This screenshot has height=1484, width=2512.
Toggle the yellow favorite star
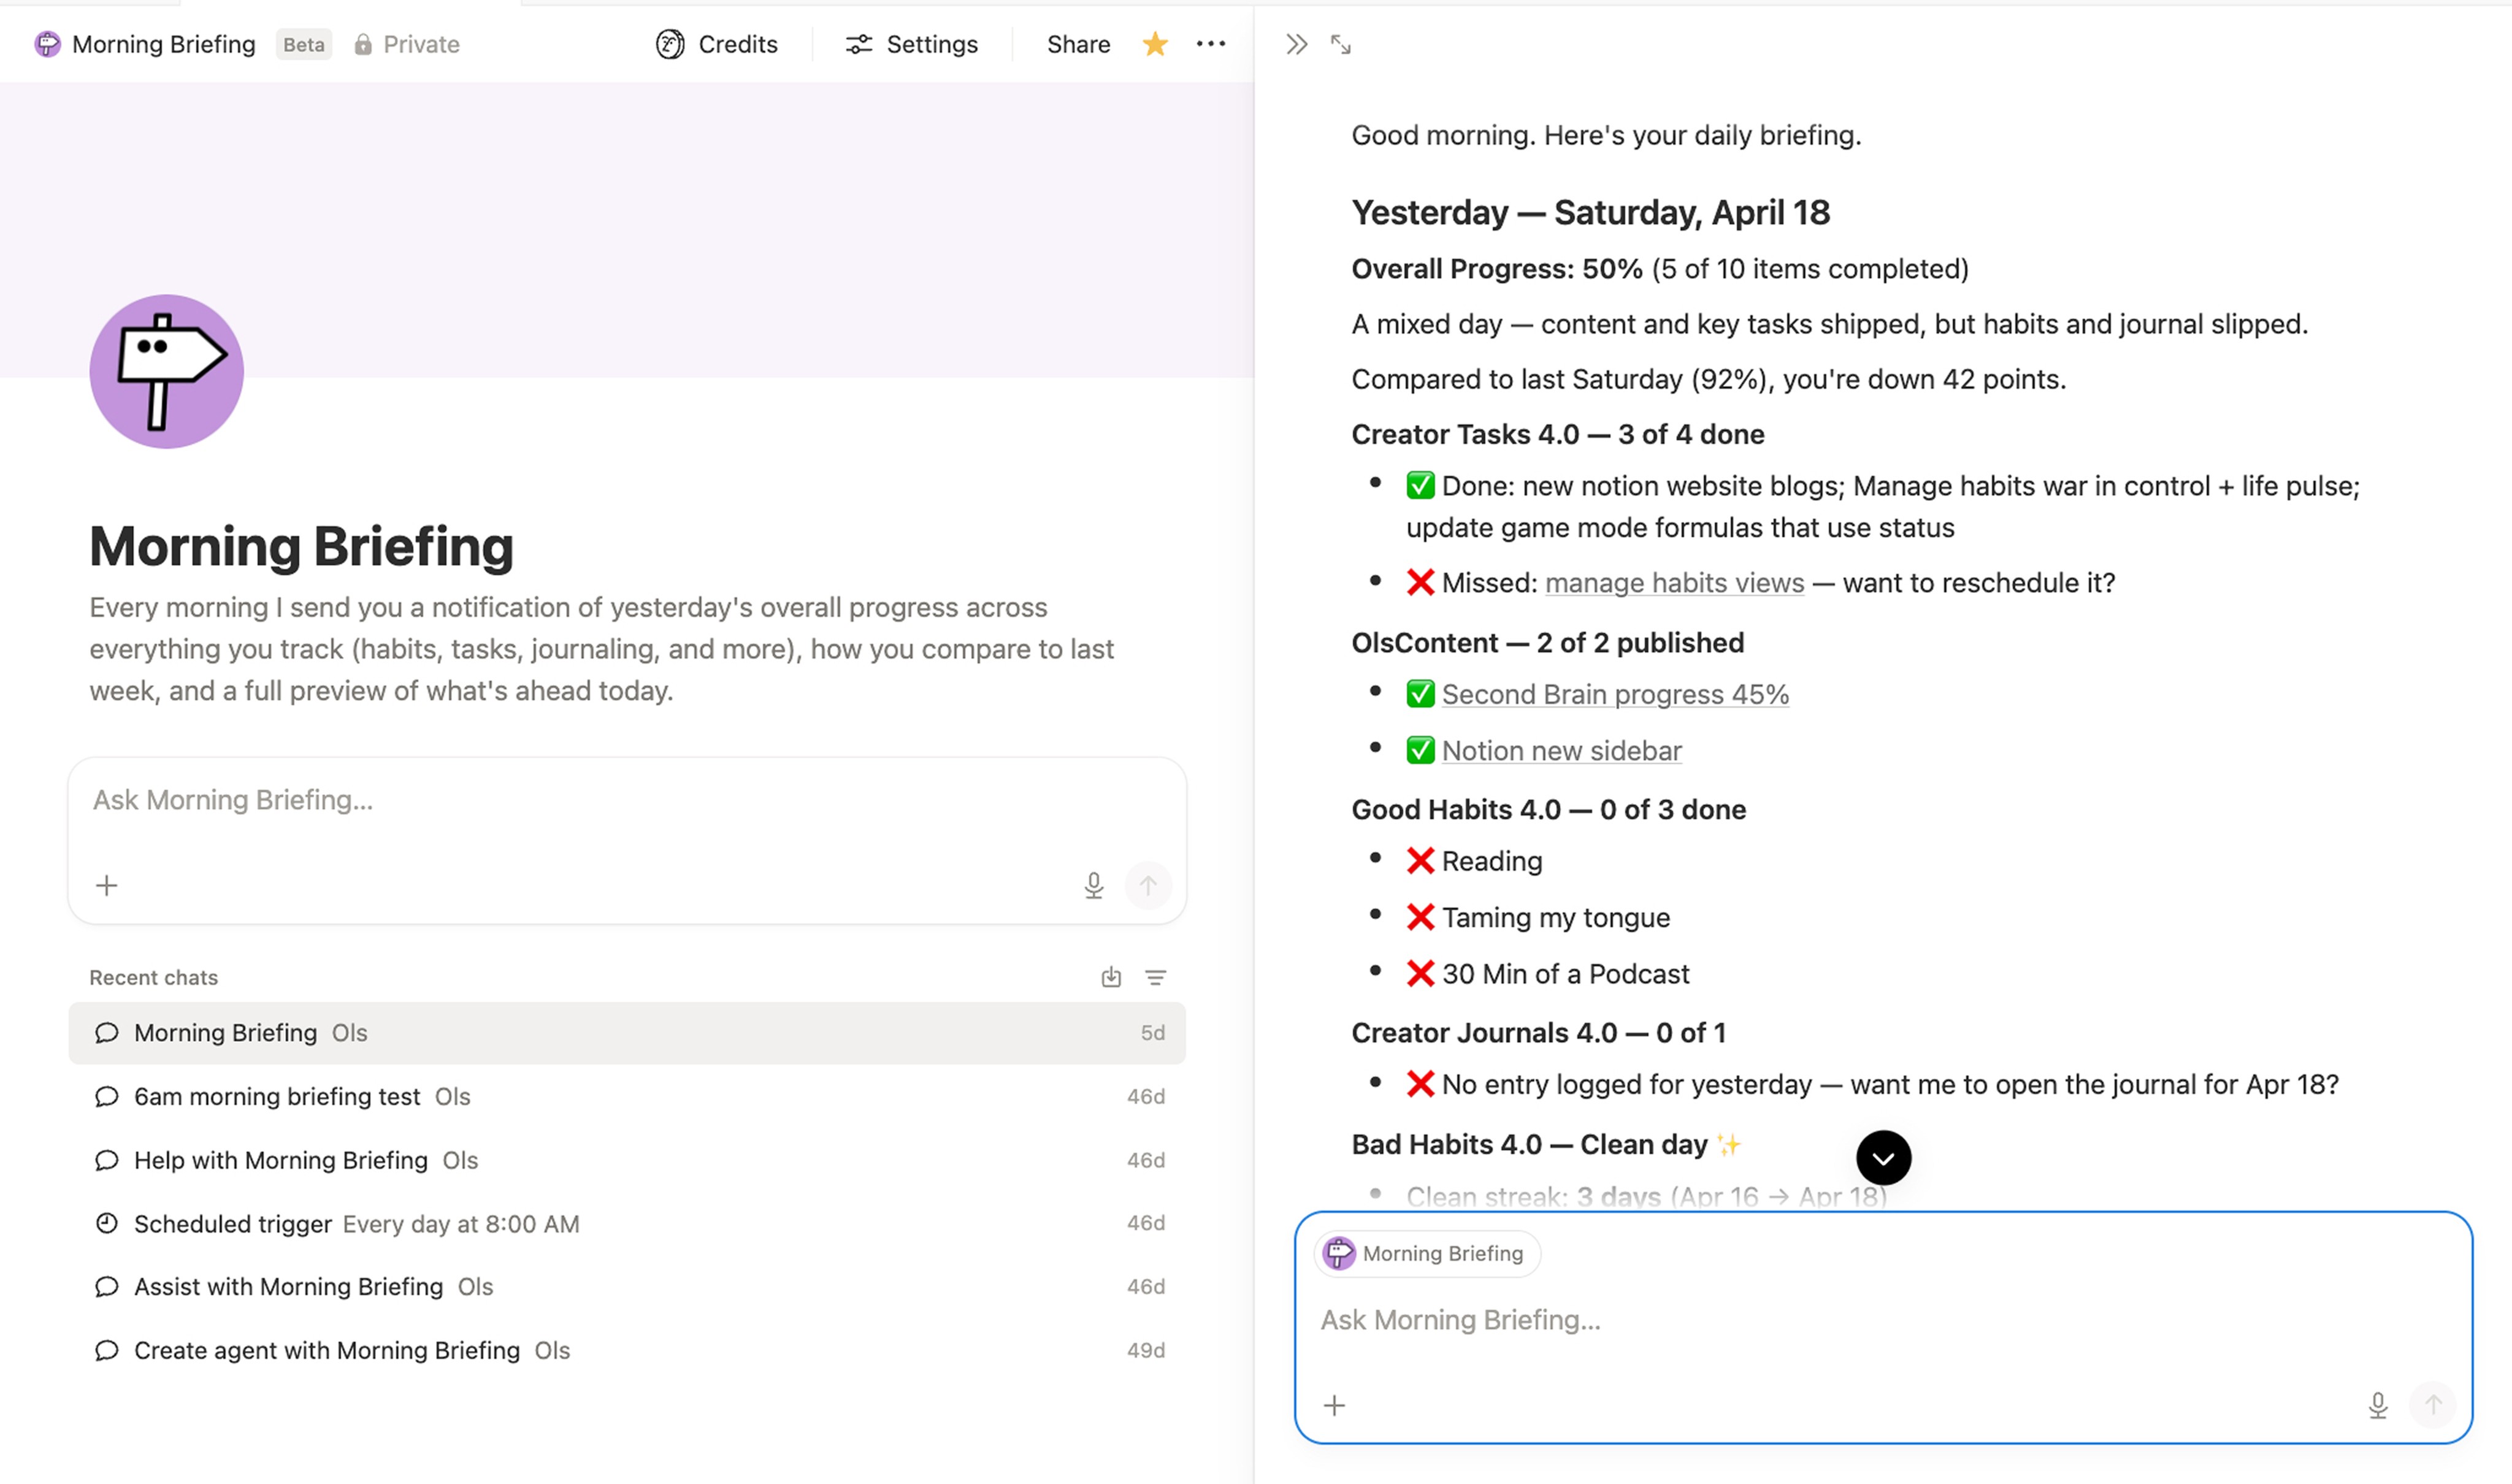1154,44
